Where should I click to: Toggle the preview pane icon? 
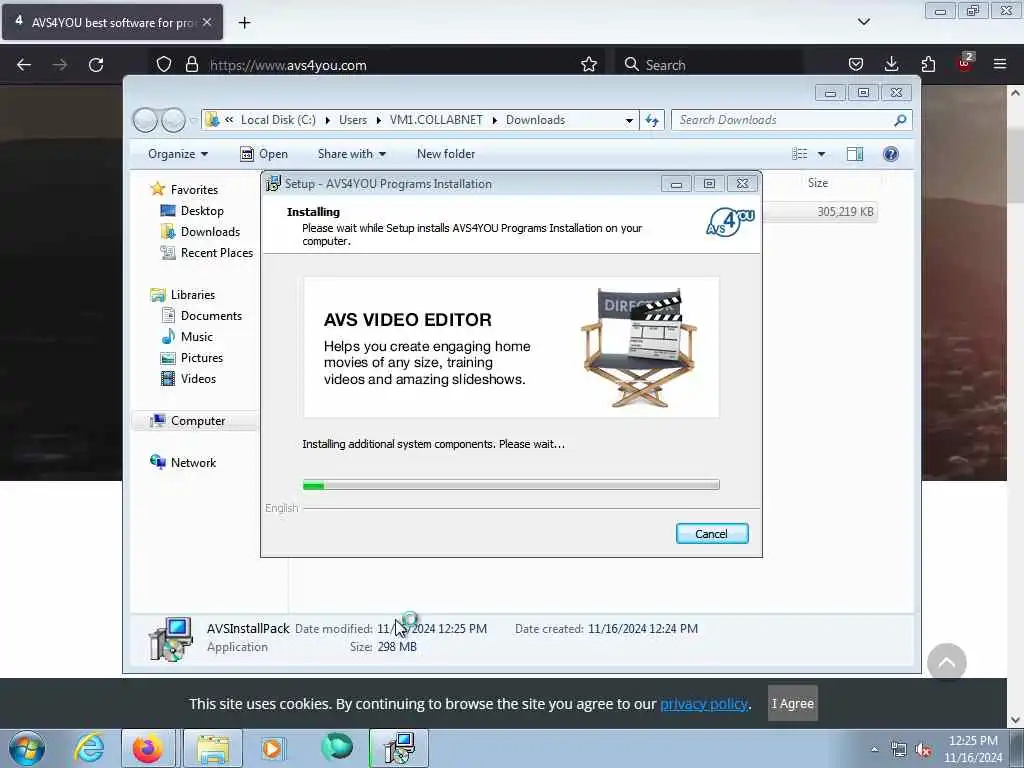(855, 154)
